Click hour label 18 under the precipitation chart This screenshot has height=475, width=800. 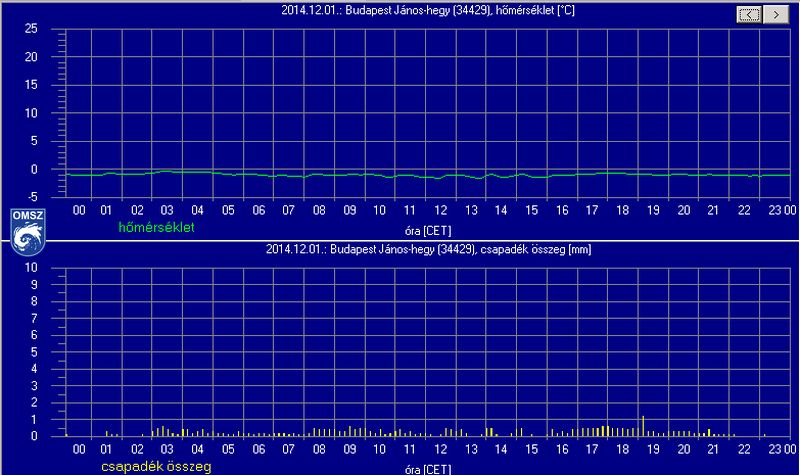[x=622, y=449]
